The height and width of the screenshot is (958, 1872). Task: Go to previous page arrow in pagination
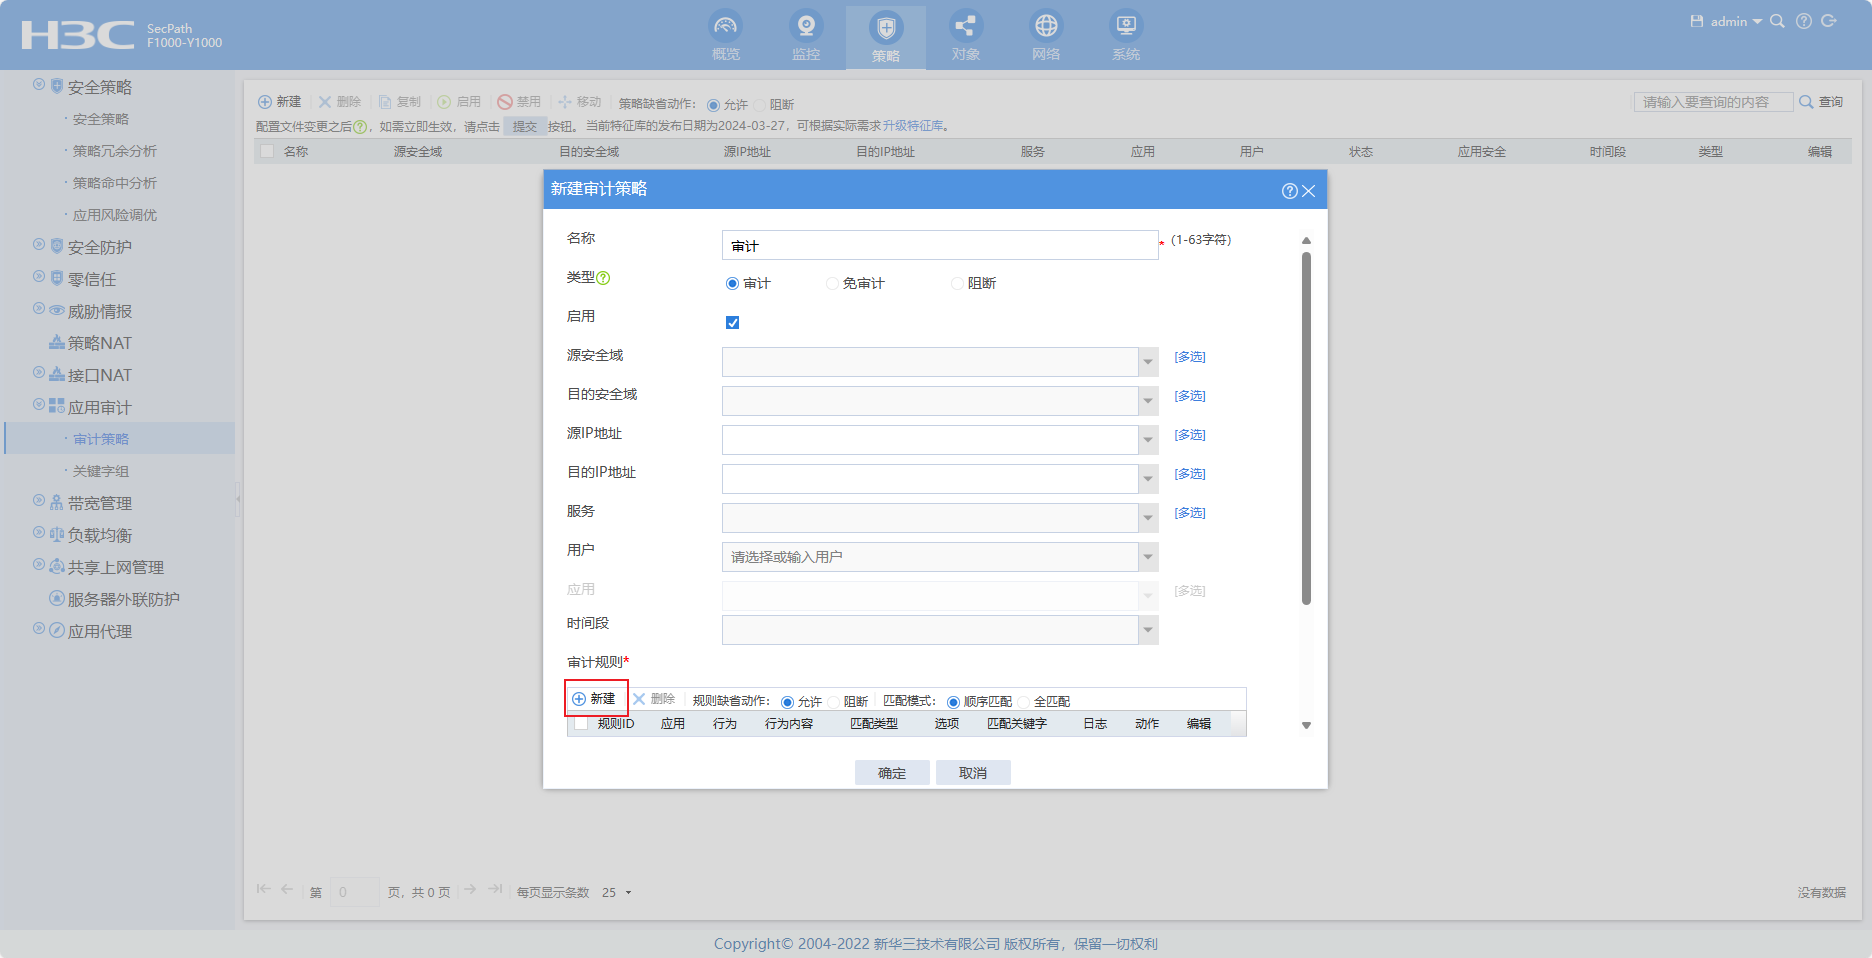click(287, 889)
